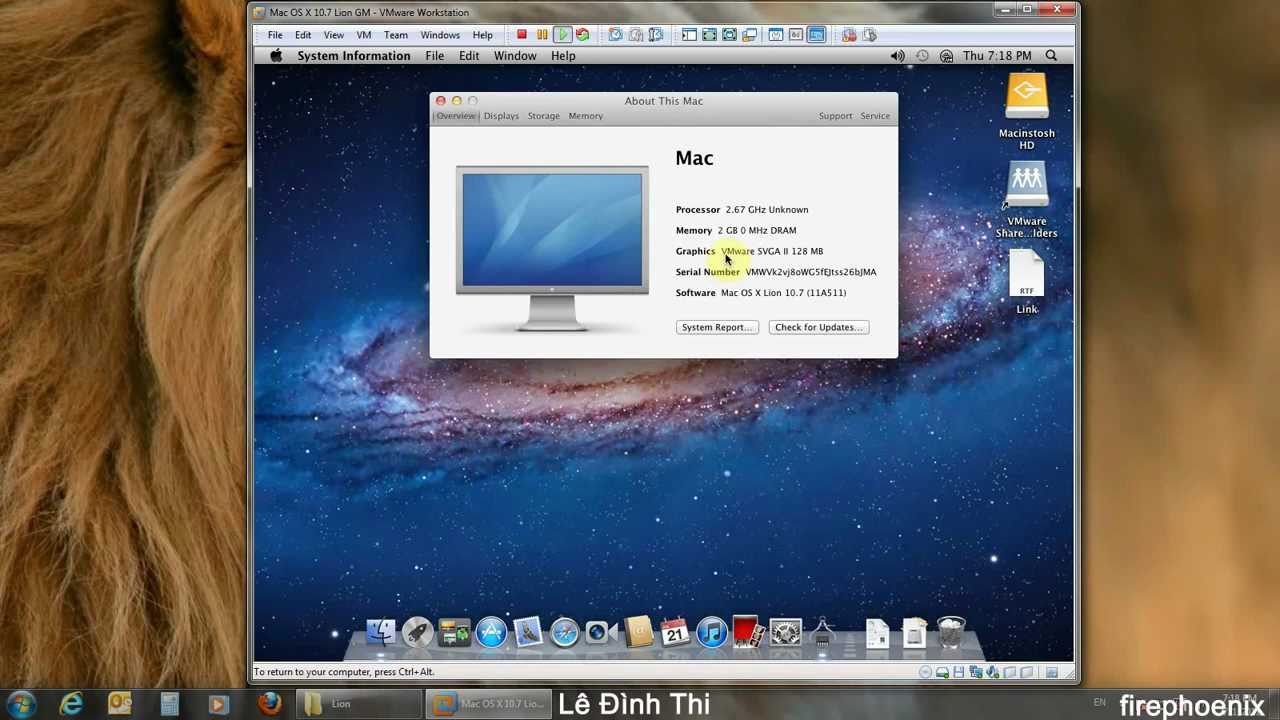1280x720 pixels.
Task: Click the Windows Start orb
Action: 21,704
